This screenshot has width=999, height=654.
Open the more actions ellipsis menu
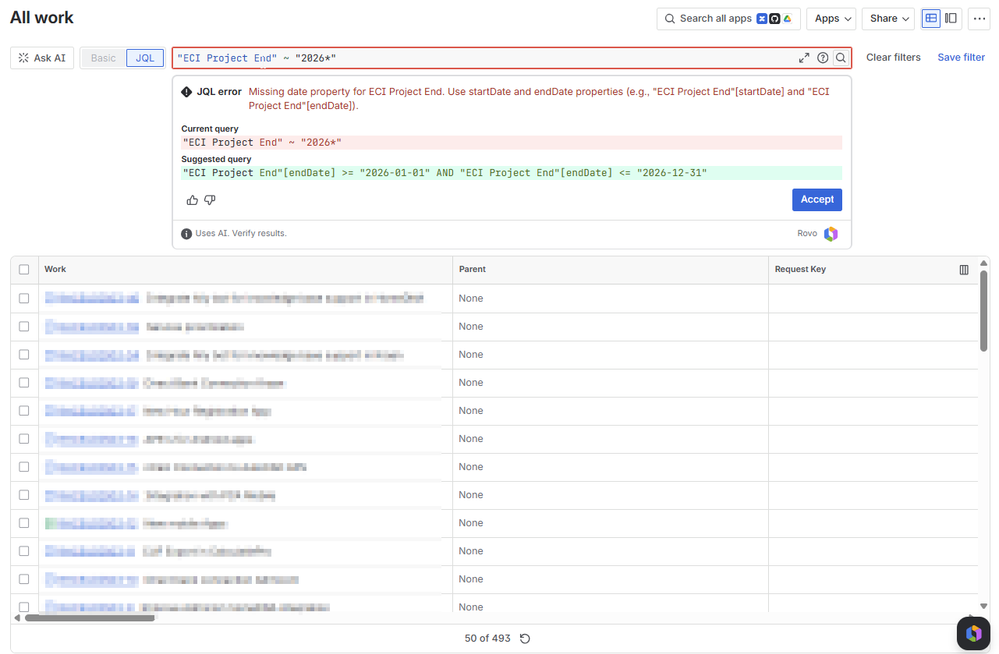pos(979,18)
